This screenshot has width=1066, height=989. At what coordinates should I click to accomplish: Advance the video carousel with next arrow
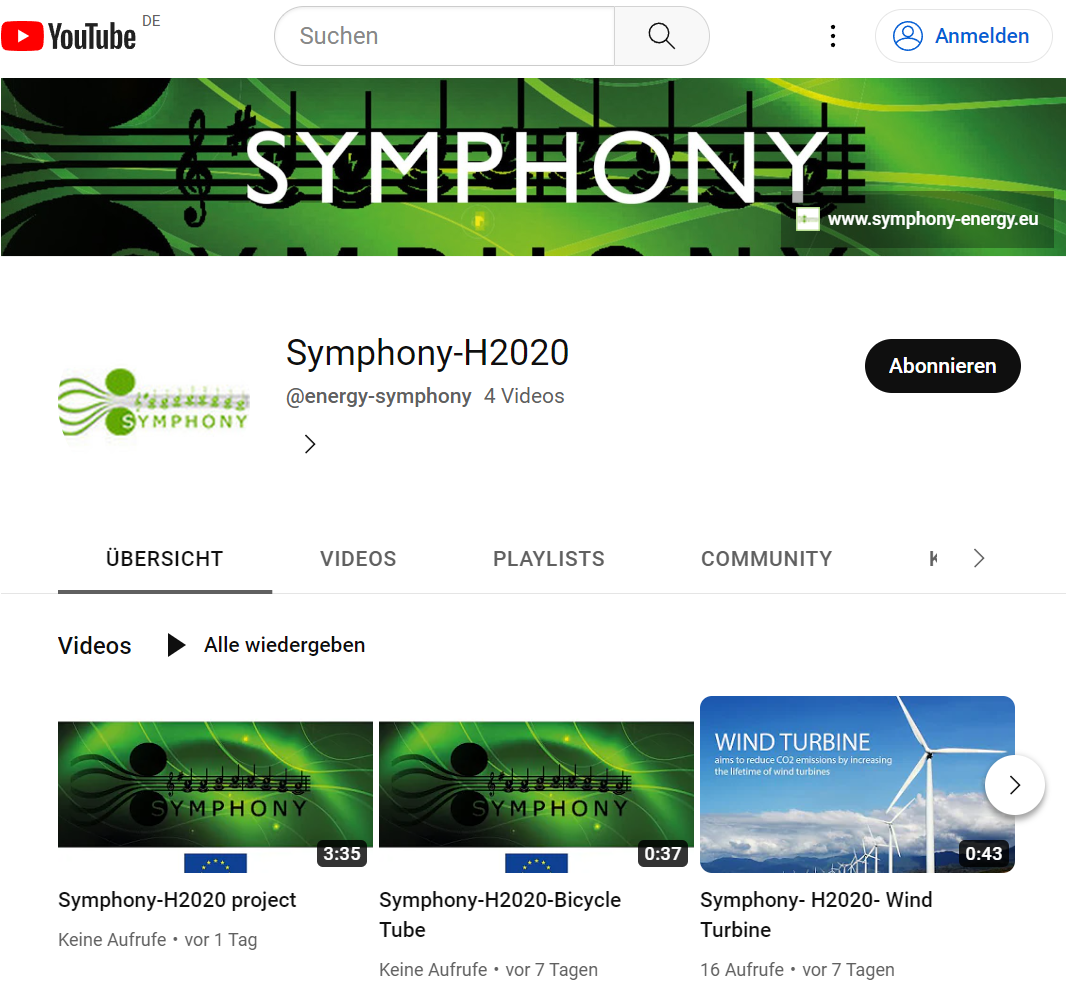pyautogui.click(x=1014, y=785)
